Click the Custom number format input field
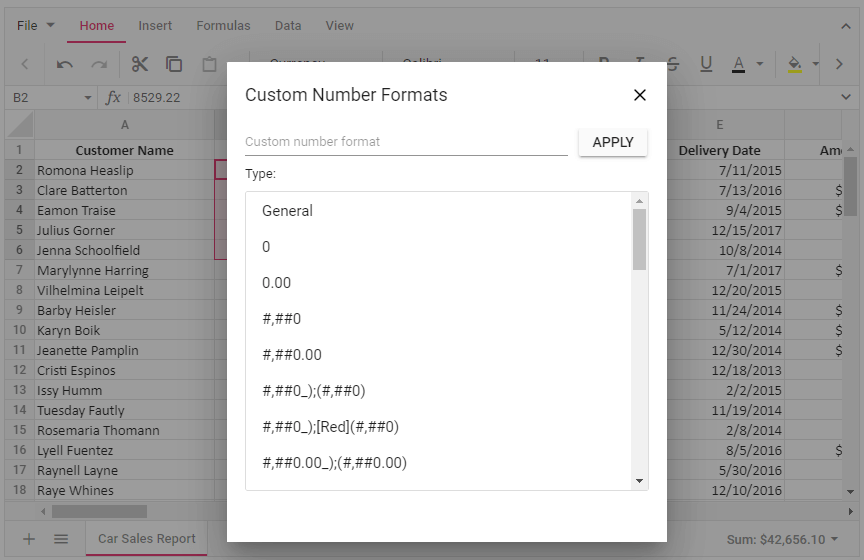864x560 pixels. (406, 142)
